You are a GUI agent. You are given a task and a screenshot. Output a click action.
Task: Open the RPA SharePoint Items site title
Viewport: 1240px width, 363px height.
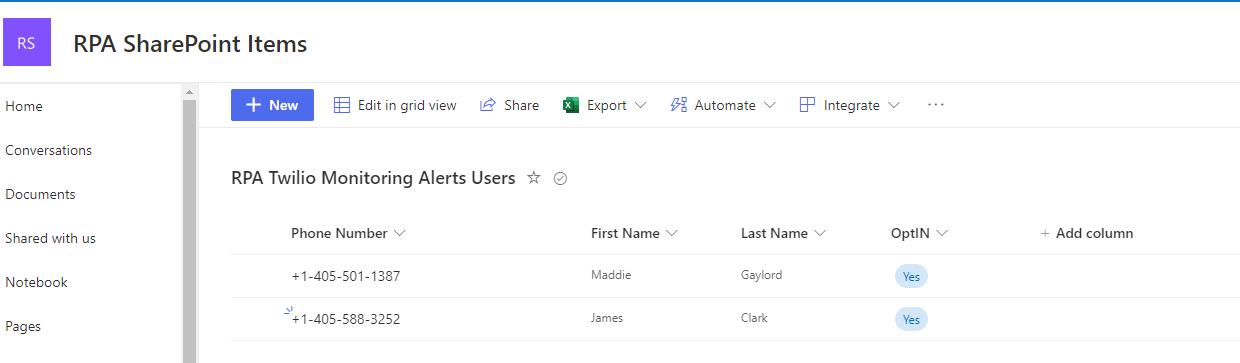pos(190,44)
